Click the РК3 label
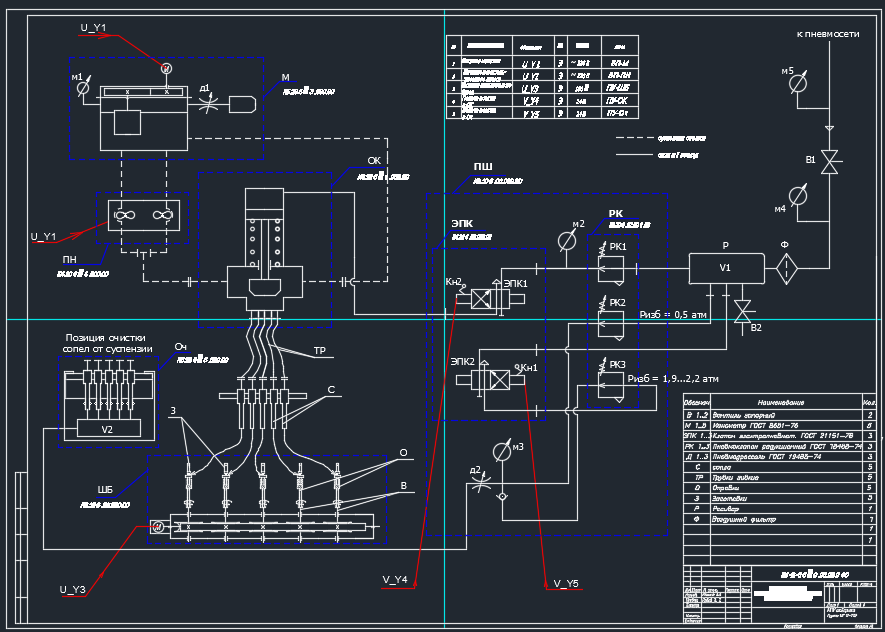885x632 pixels. (x=618, y=365)
